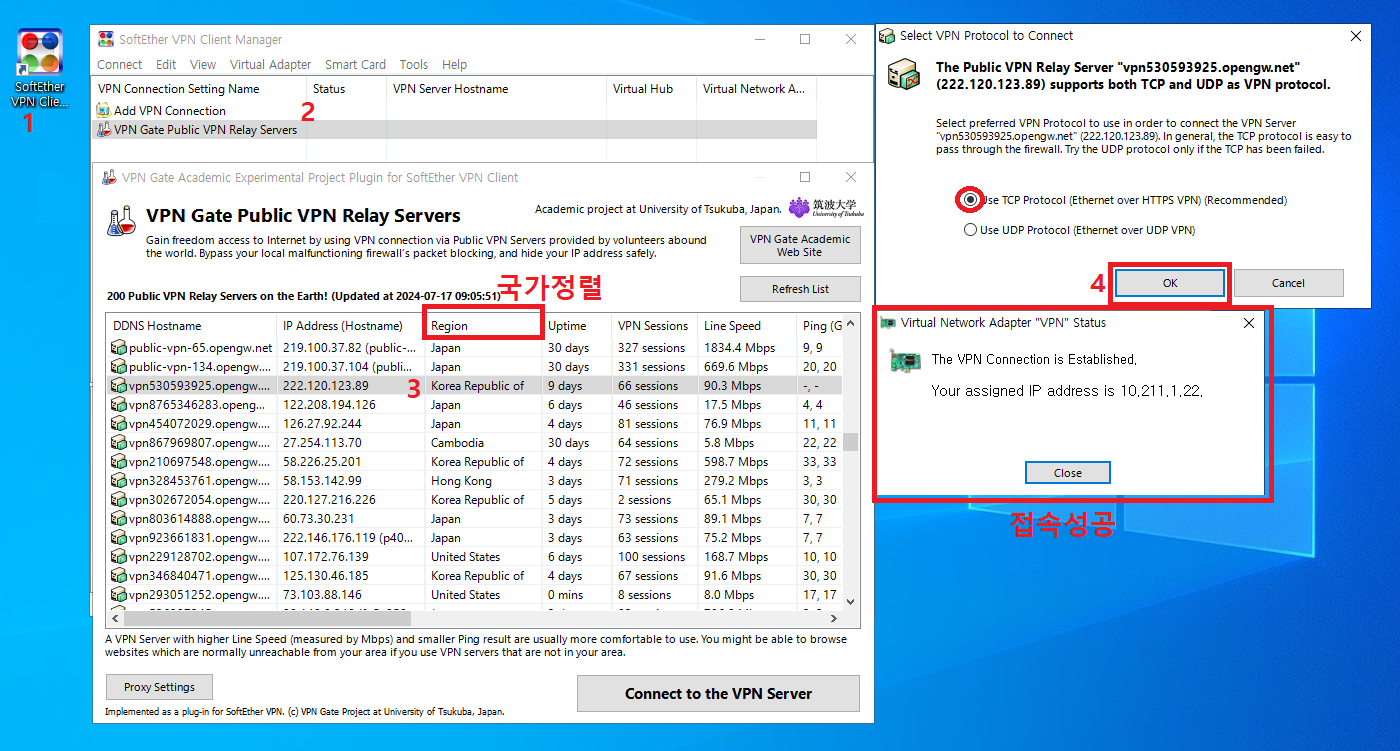This screenshot has height=751, width=1400.
Task: Click SoftEther VPN Client Manager title bar icon
Action: [105, 39]
